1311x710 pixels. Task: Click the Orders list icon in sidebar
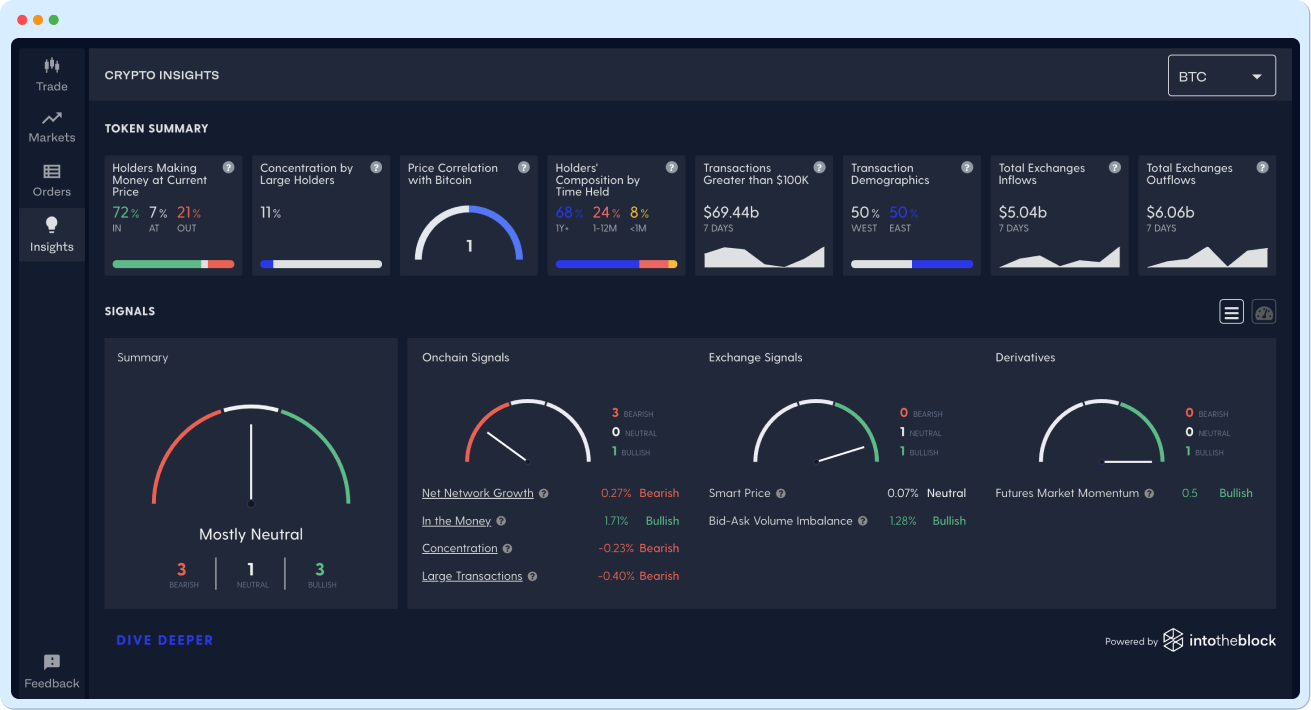click(x=51, y=170)
